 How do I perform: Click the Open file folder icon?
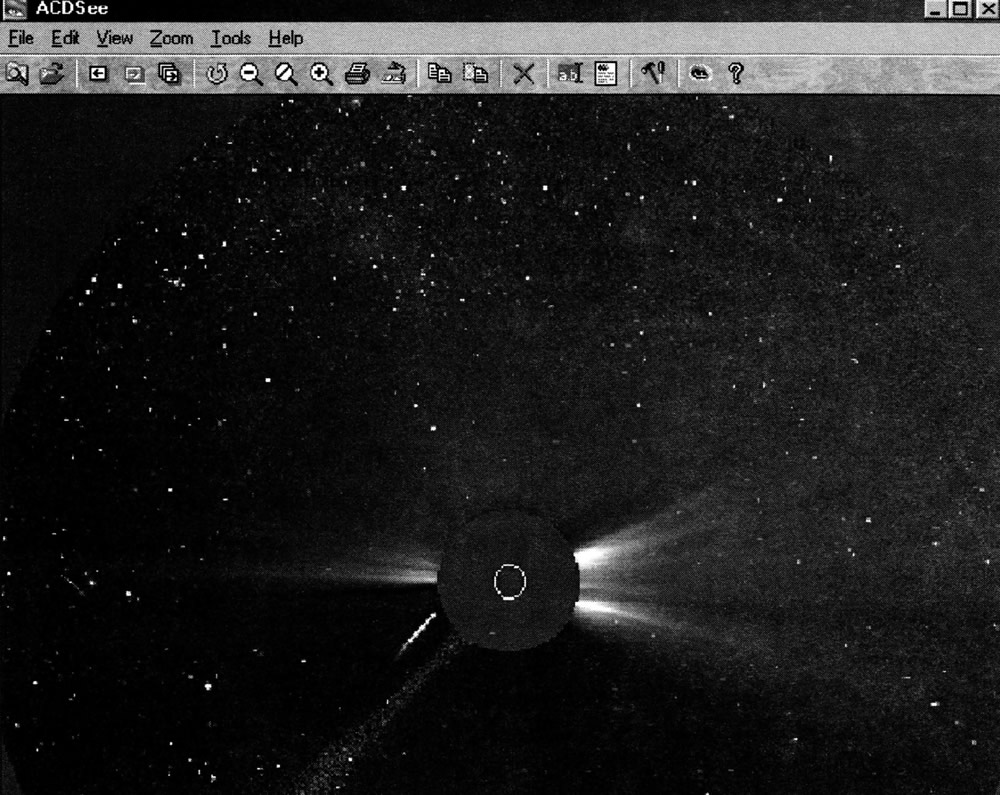52,73
